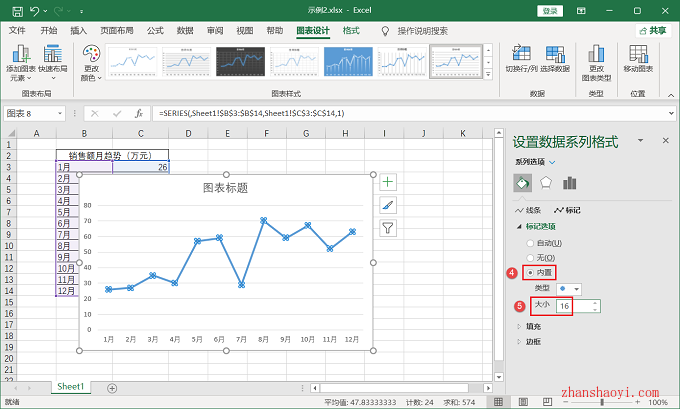Image resolution: width=680 pixels, height=409 pixels.
Task: Close the Format Data Series pane
Action: click(666, 141)
